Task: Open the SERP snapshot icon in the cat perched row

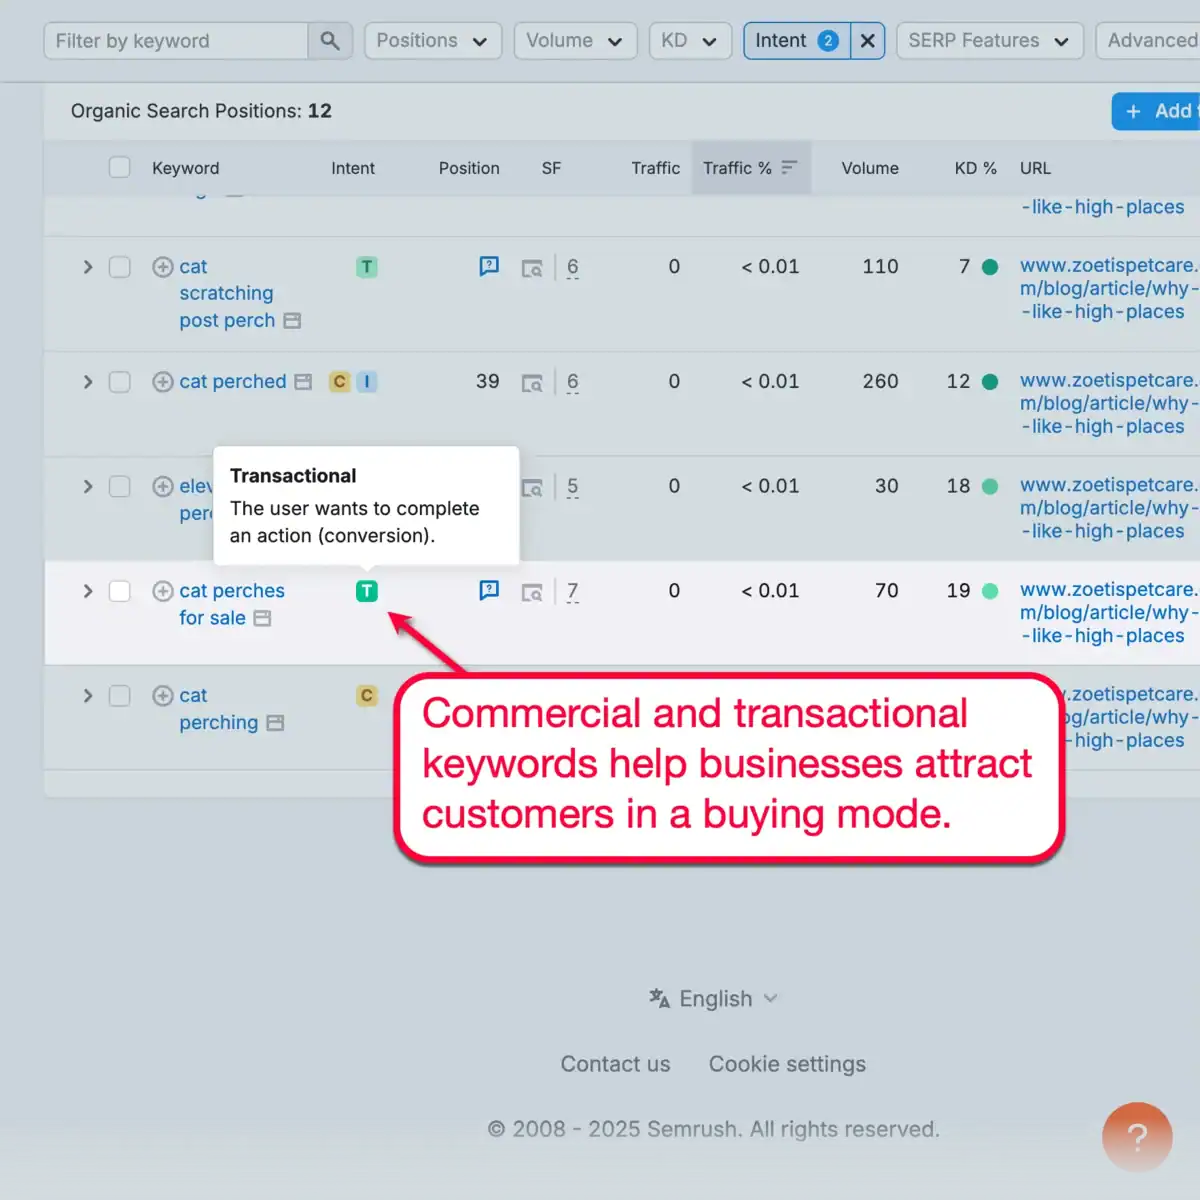Action: click(x=533, y=381)
